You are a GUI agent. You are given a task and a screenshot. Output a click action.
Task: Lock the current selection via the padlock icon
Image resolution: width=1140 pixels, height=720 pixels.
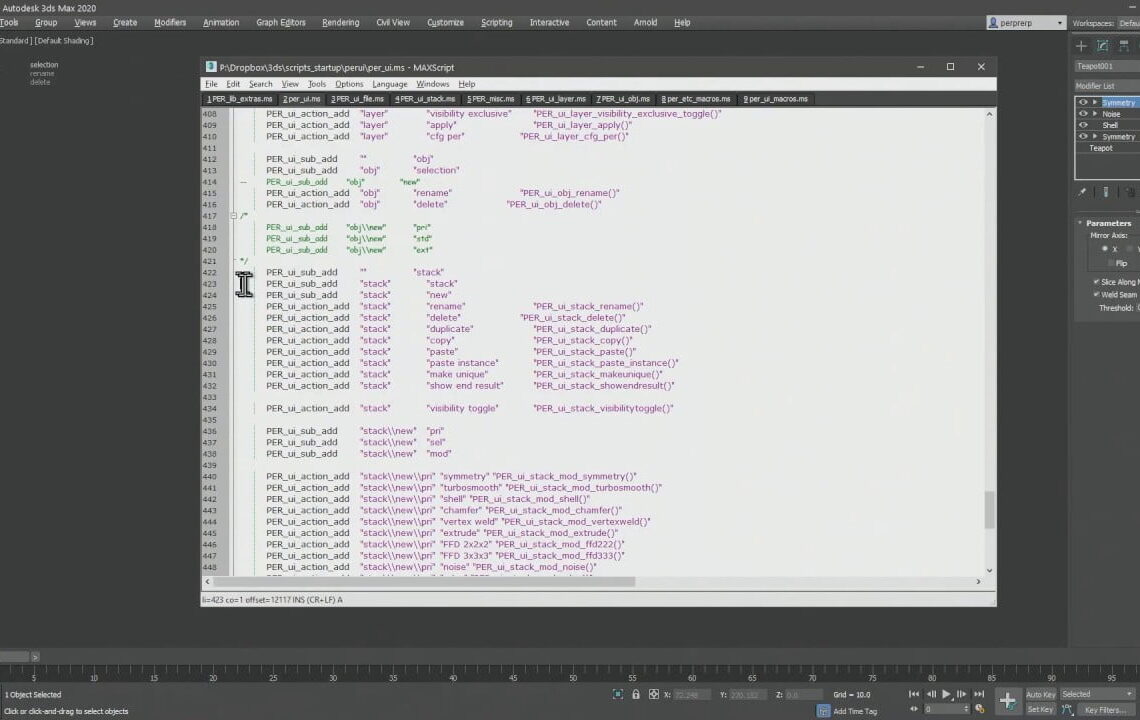tap(636, 694)
